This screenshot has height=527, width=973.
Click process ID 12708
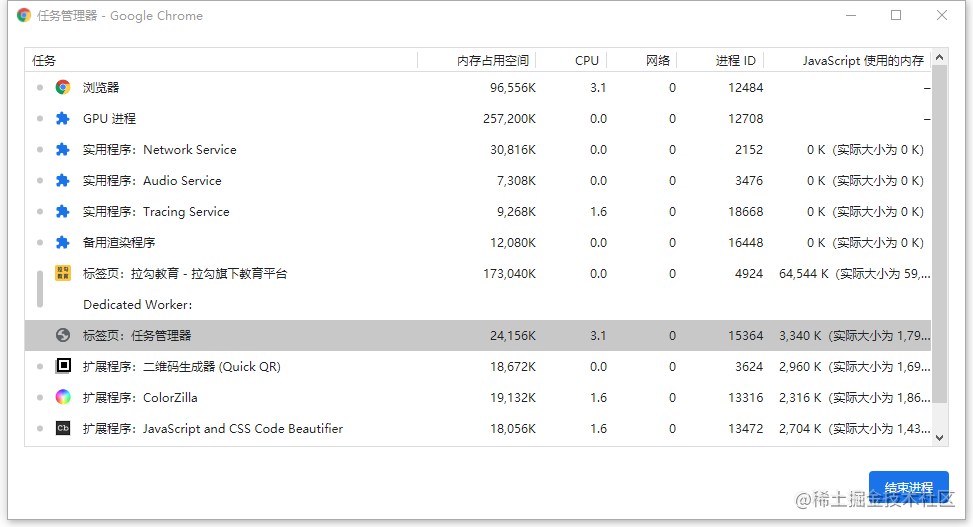[x=745, y=119]
